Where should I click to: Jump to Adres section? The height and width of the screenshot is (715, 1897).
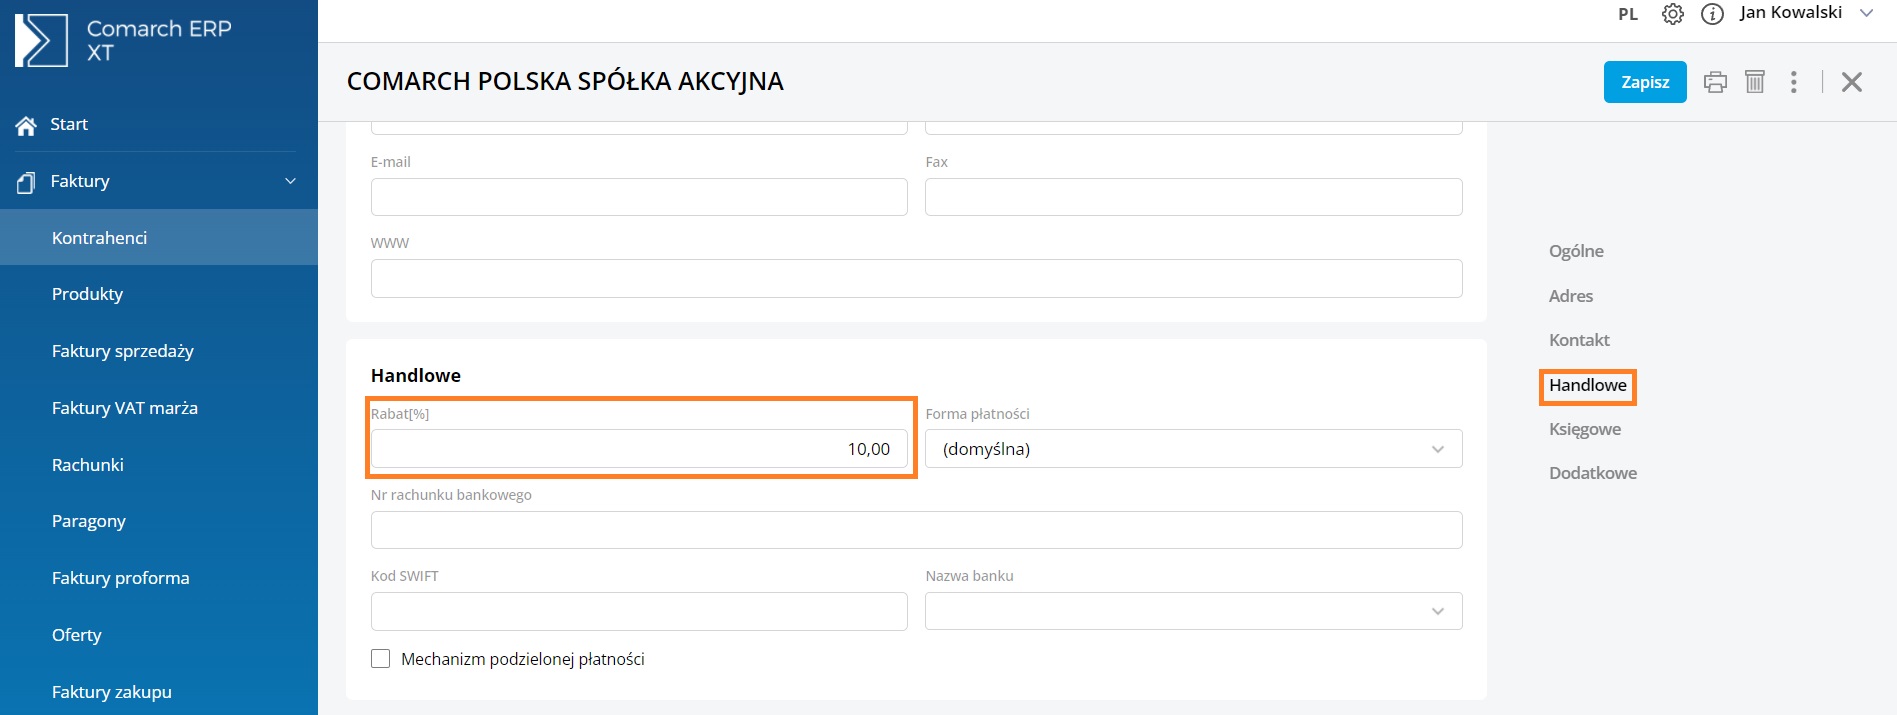1571,296
